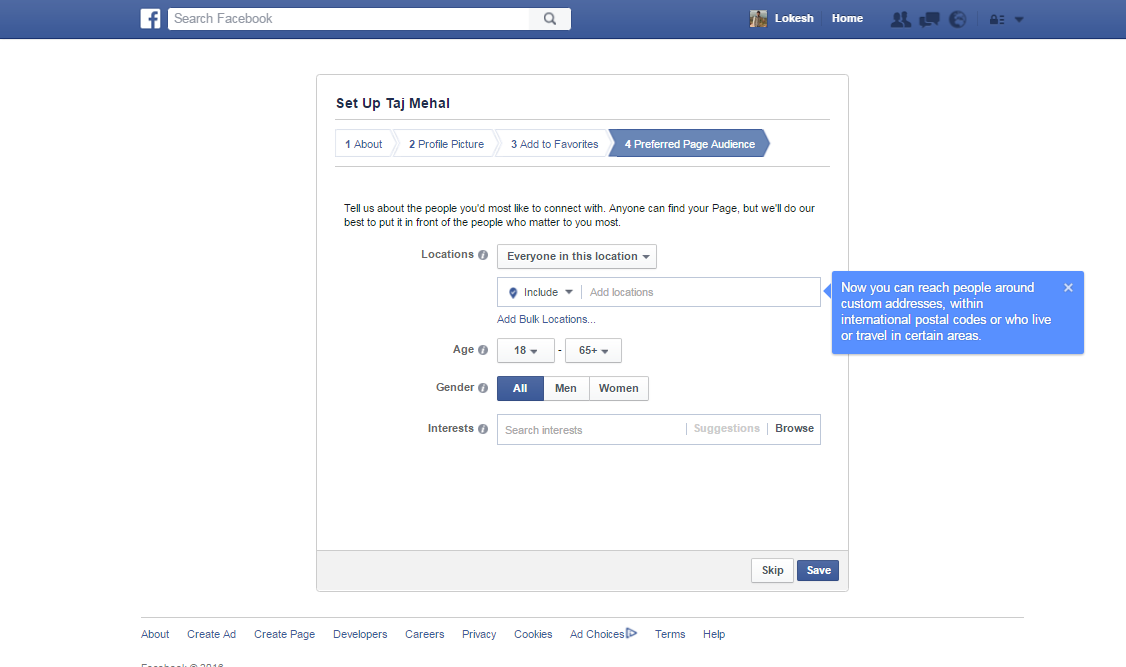
Task: Open messages icon in top bar
Action: tap(929, 19)
